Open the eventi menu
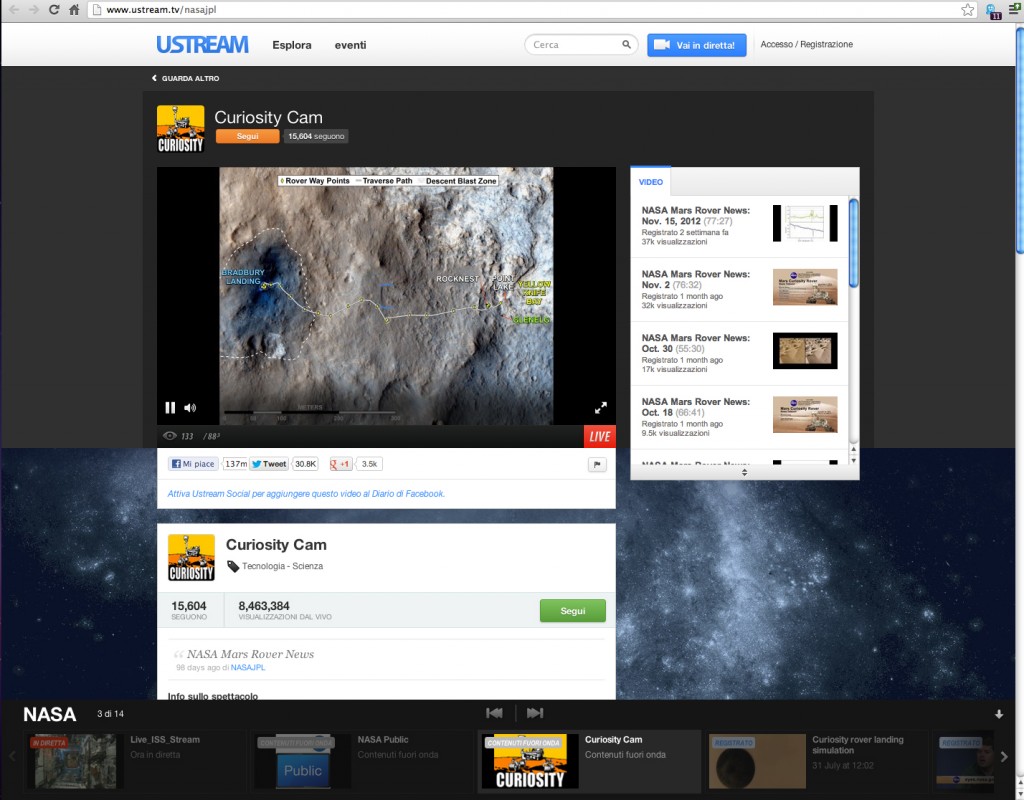Image resolution: width=1024 pixels, height=800 pixels. point(351,45)
